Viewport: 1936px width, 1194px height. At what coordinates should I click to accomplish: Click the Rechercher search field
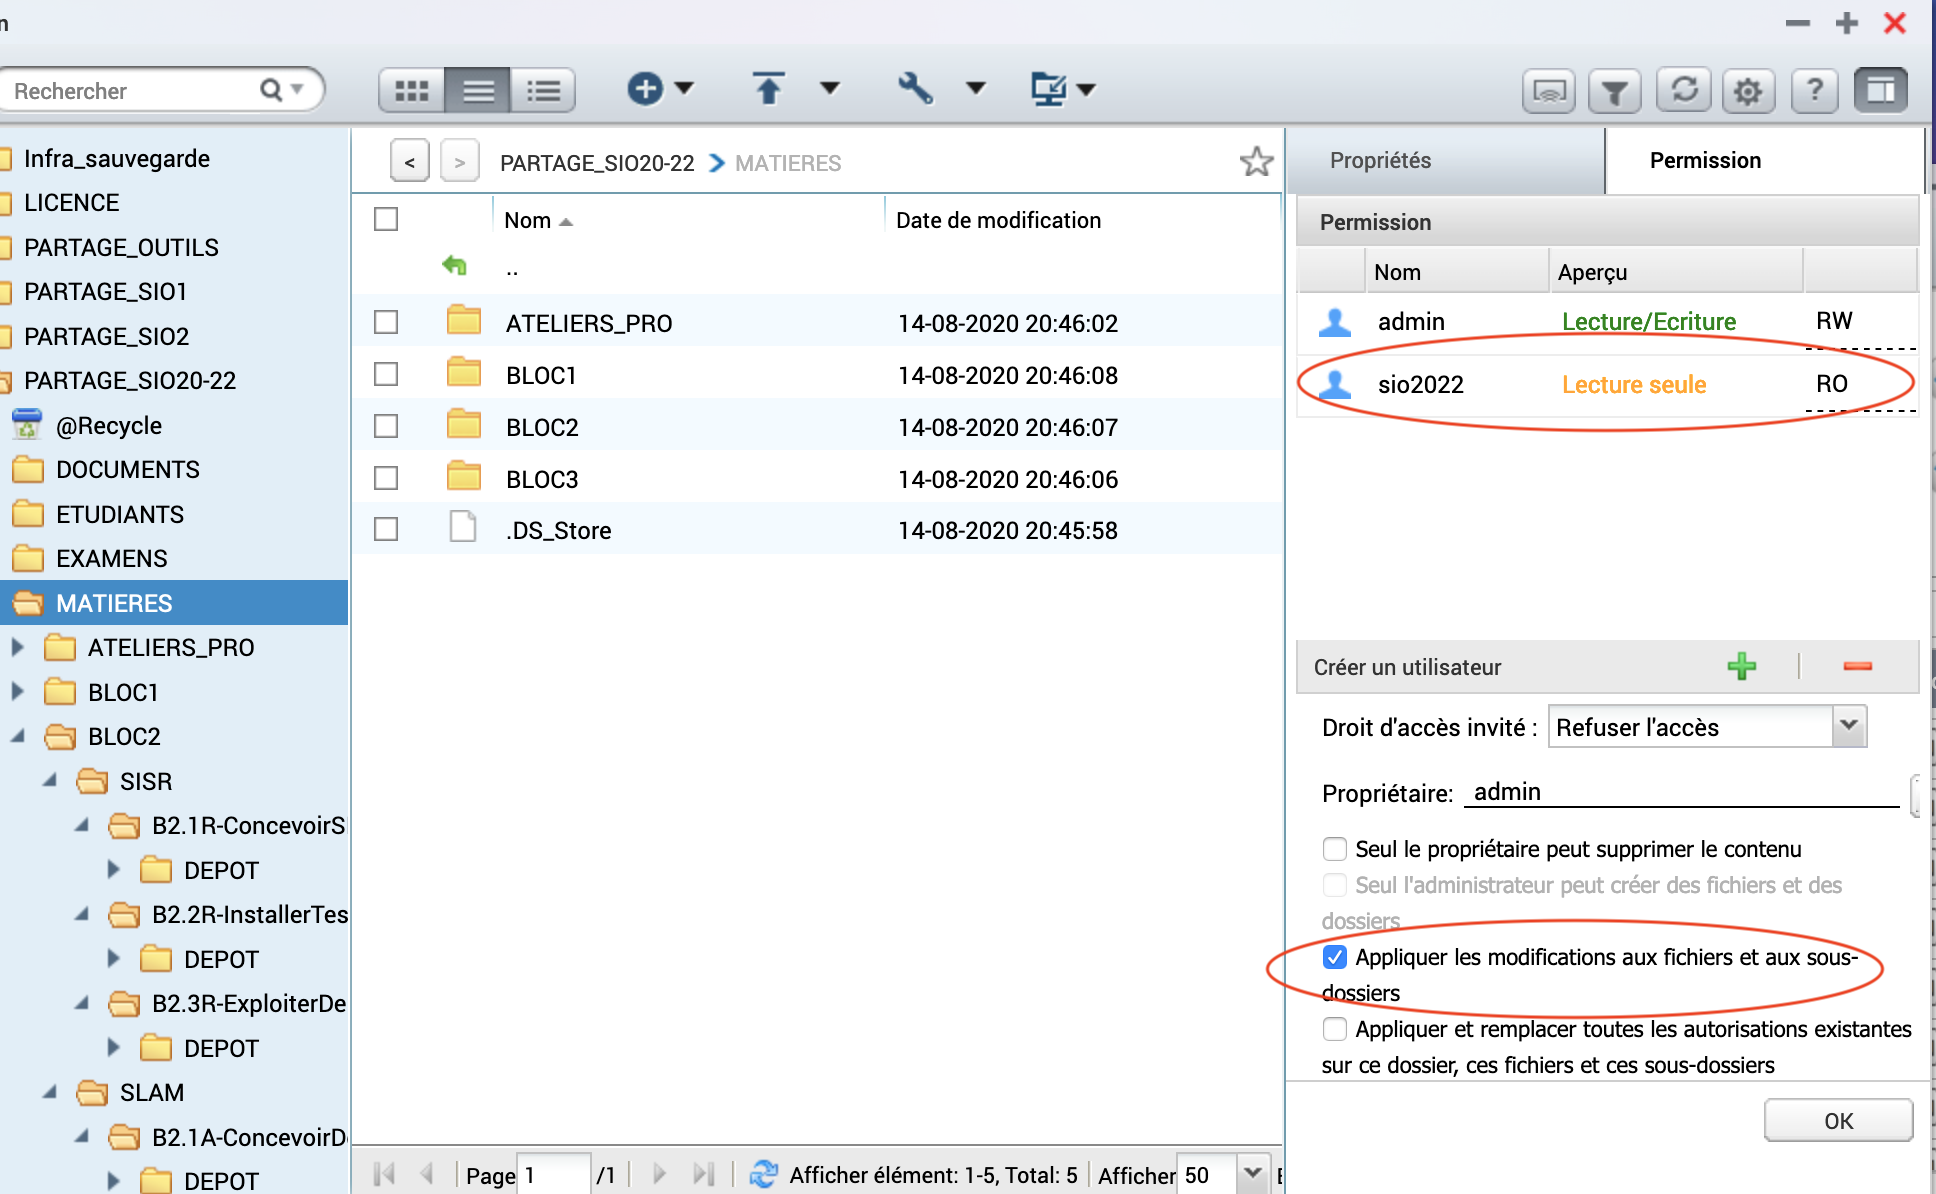point(130,91)
